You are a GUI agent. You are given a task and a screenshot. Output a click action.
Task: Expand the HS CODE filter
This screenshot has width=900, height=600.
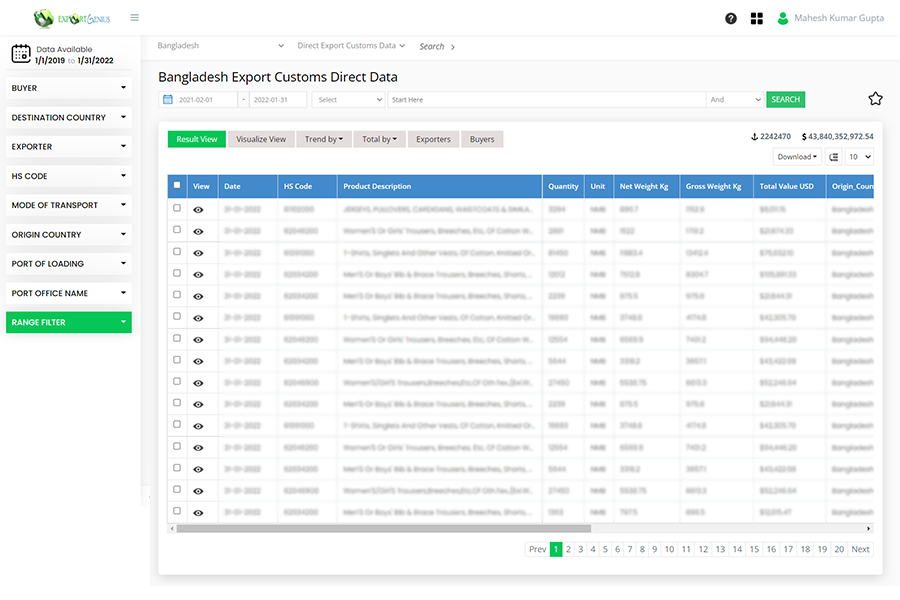pyautogui.click(x=68, y=176)
